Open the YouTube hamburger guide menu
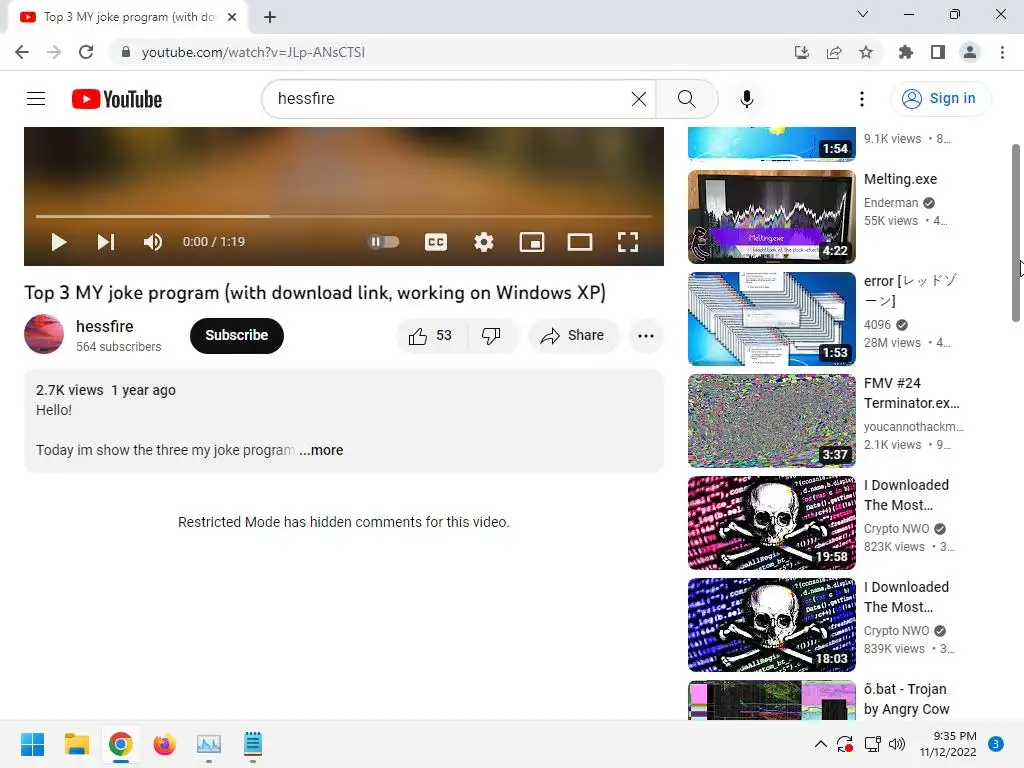Screen dimensions: 1024x768 point(36,99)
